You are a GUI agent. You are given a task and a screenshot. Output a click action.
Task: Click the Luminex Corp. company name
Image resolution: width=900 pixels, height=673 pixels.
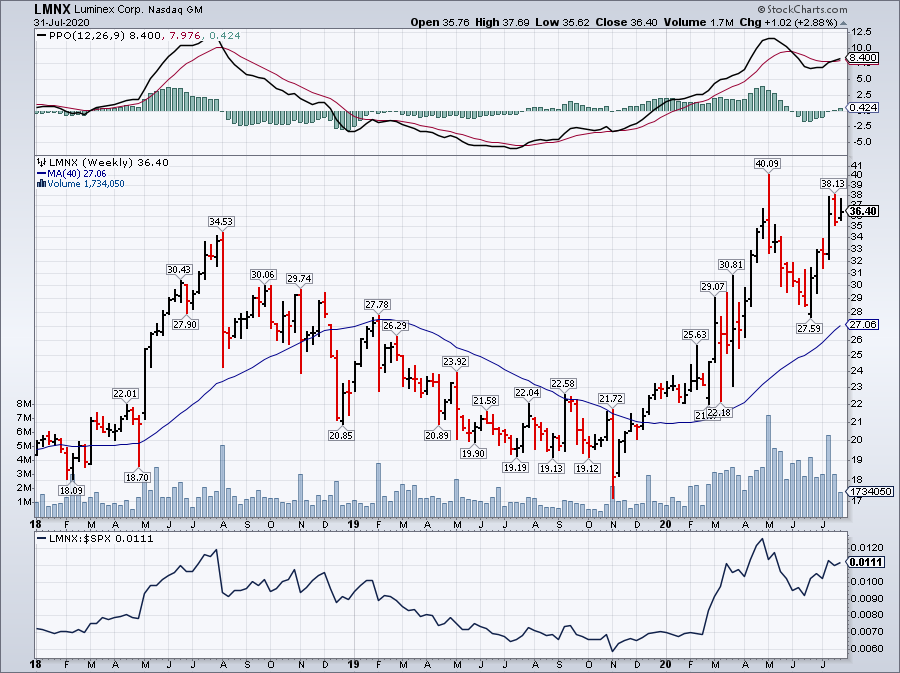click(x=110, y=10)
